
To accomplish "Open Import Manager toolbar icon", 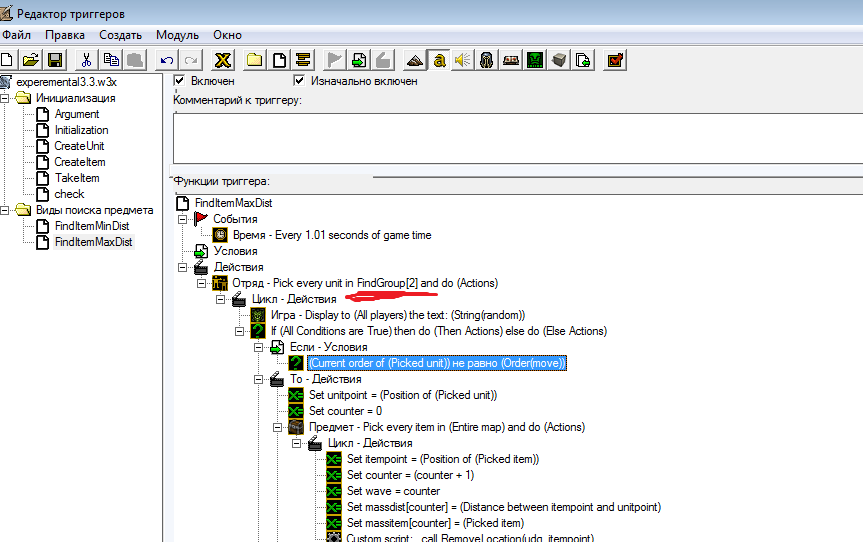I will coord(583,60).
